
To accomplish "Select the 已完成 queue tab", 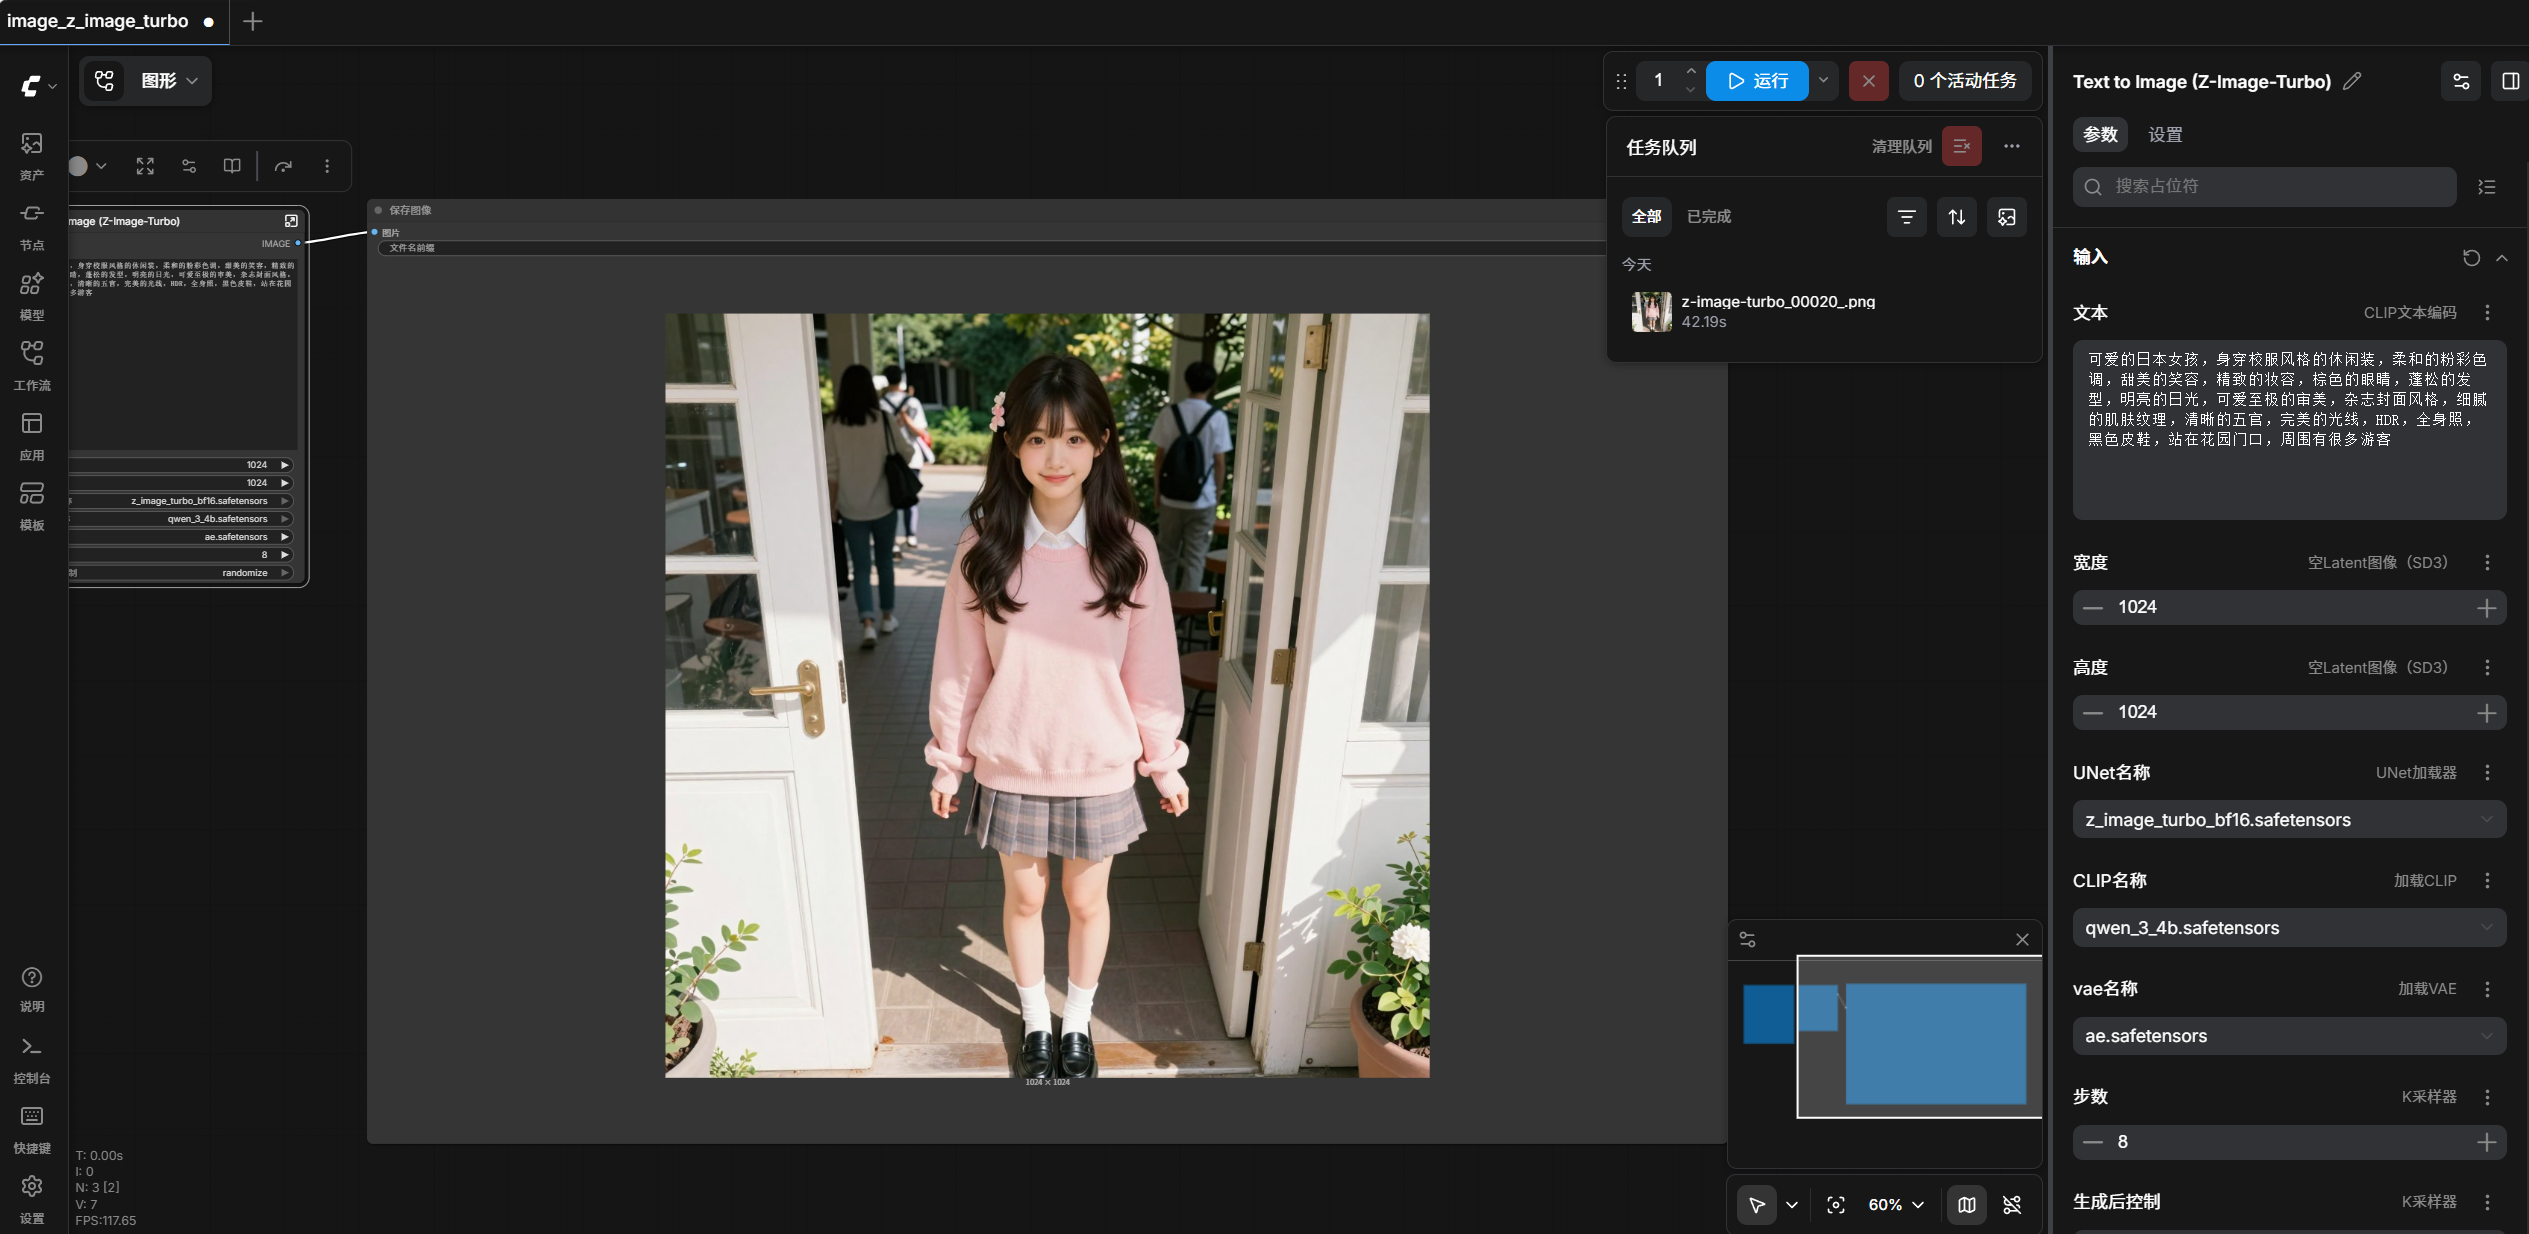I will [1708, 217].
